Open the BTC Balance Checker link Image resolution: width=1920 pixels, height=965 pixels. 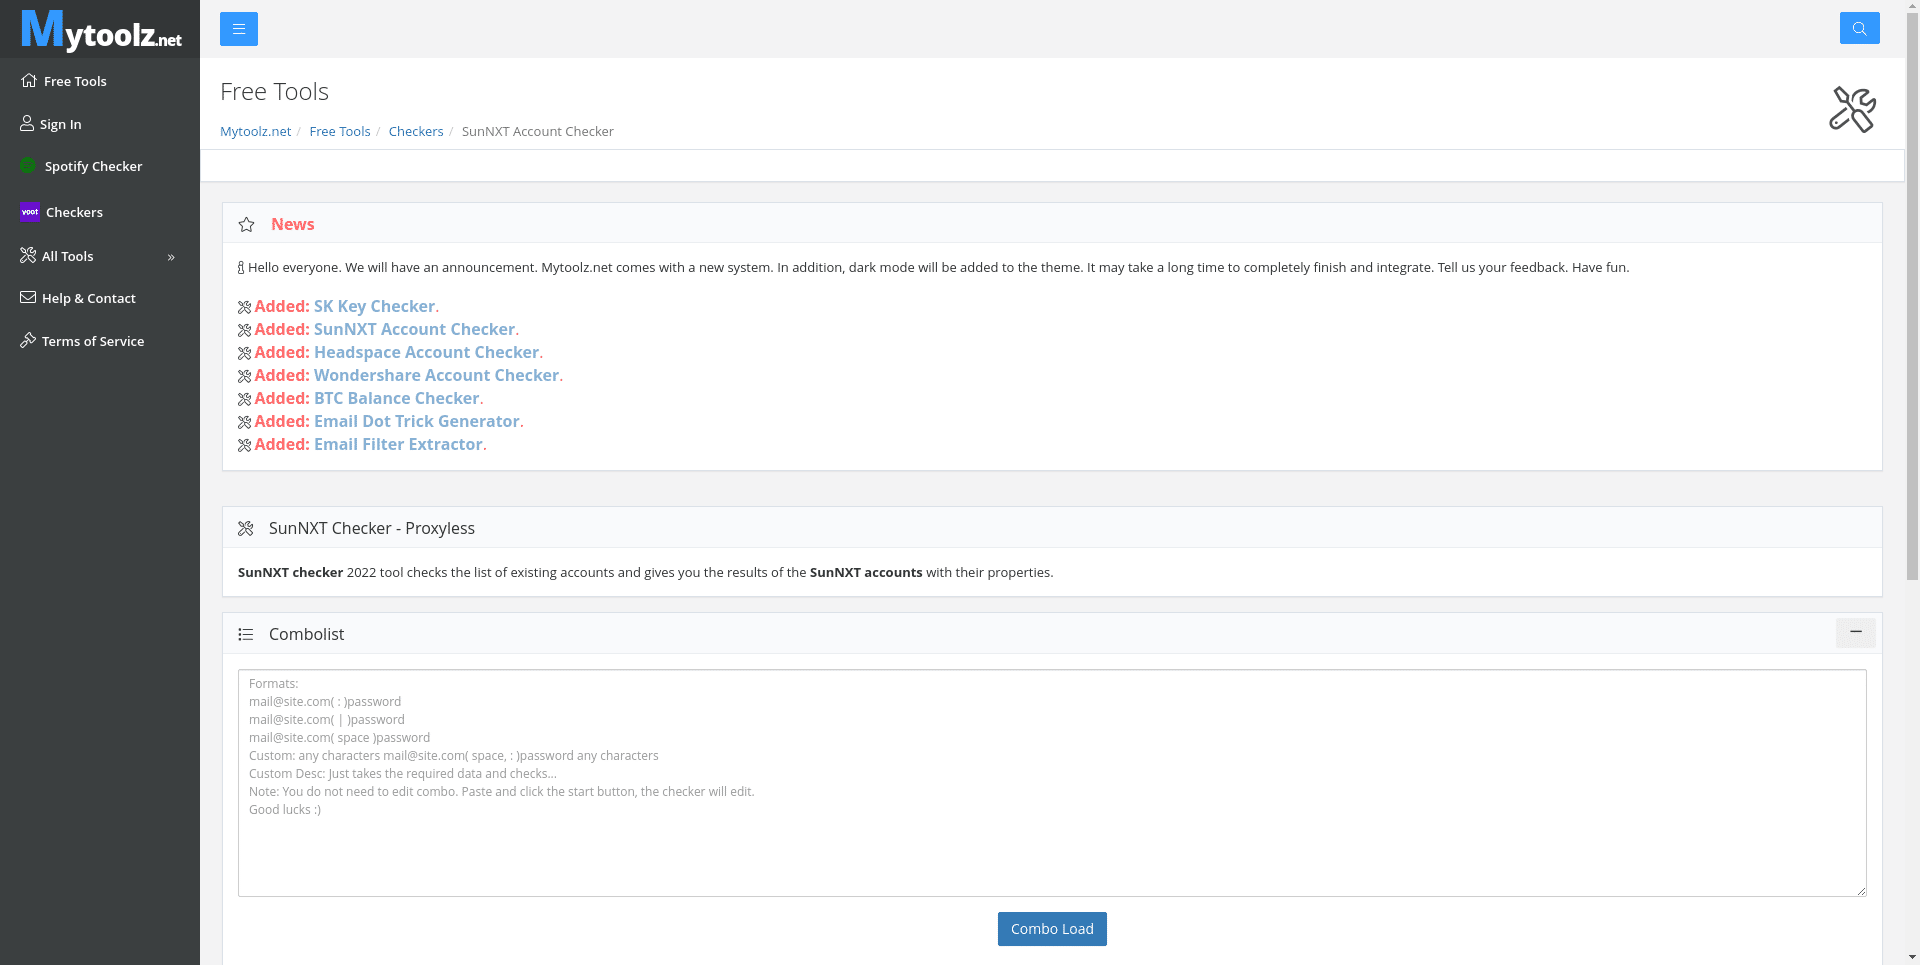(396, 398)
